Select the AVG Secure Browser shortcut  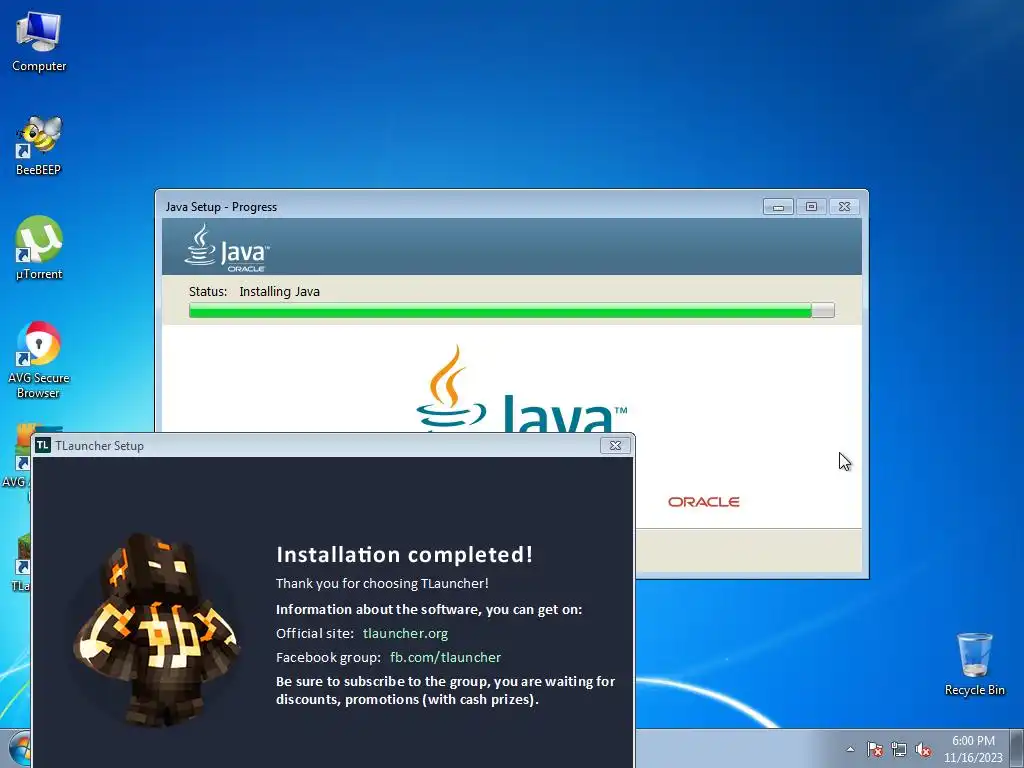[x=39, y=359]
